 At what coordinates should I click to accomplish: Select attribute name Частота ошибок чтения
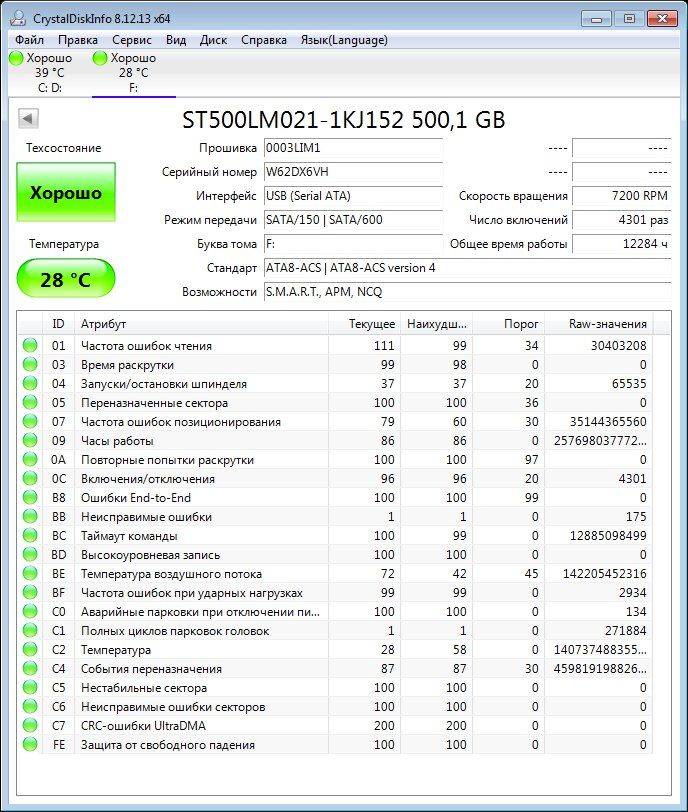click(x=147, y=346)
